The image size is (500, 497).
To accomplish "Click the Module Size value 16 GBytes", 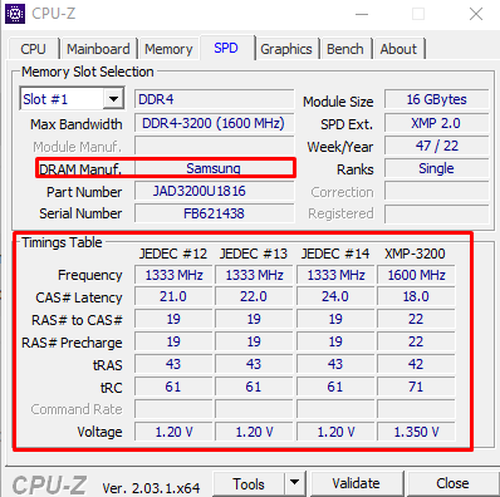I will 436,99.
